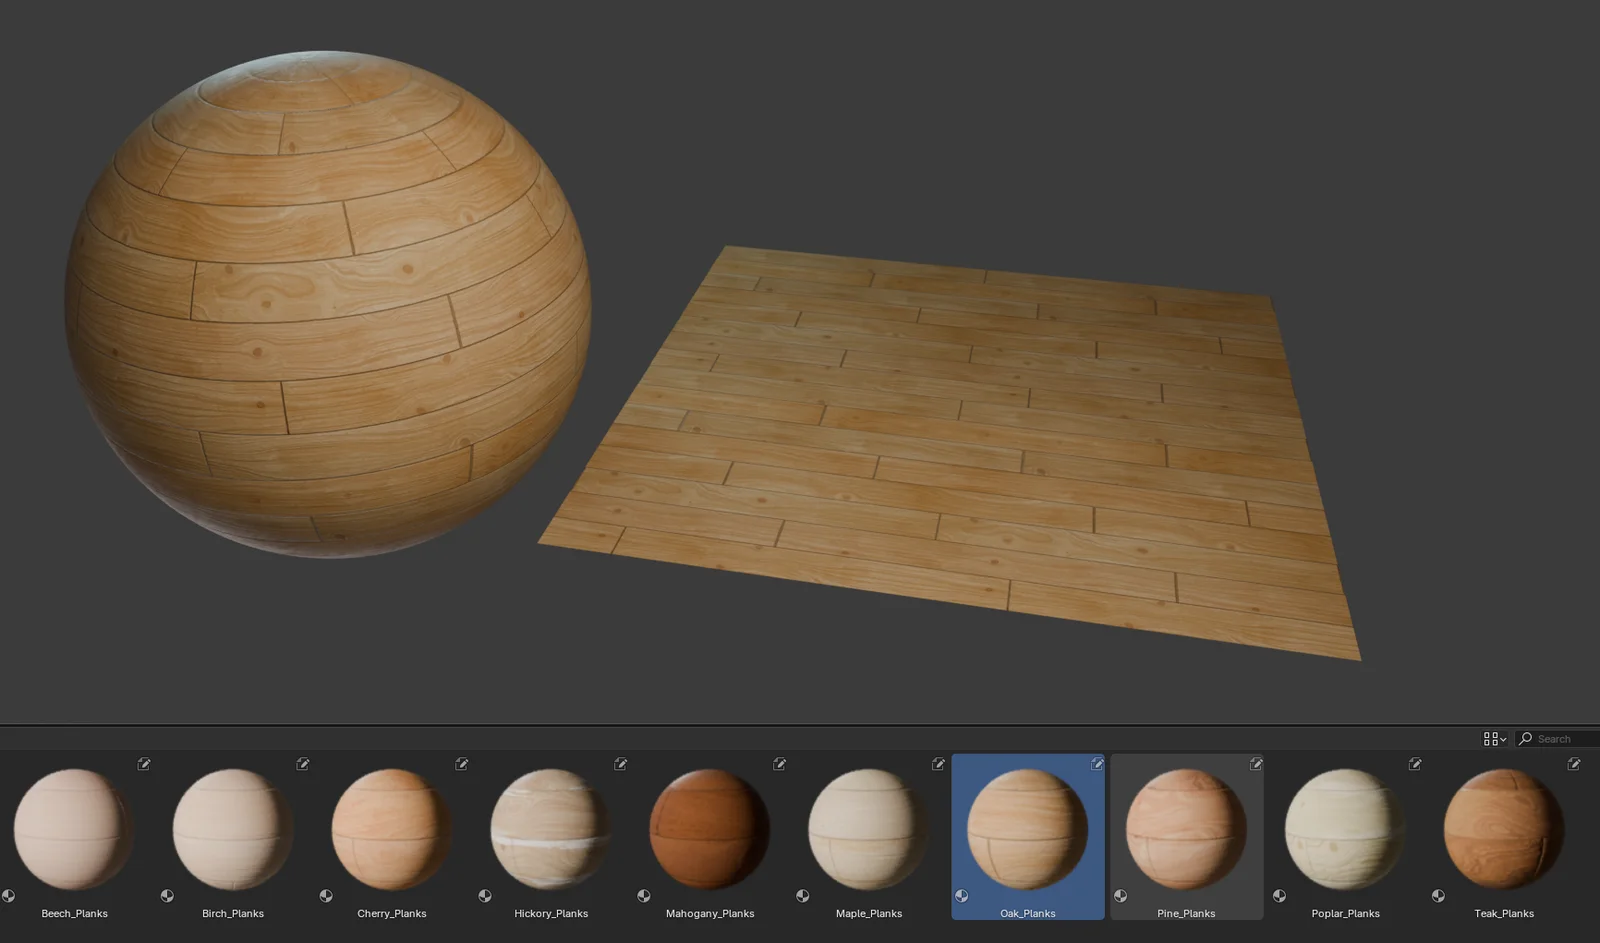Image resolution: width=1600 pixels, height=943 pixels.
Task: Click the magnifier icon in the search box
Action: [x=1524, y=738]
